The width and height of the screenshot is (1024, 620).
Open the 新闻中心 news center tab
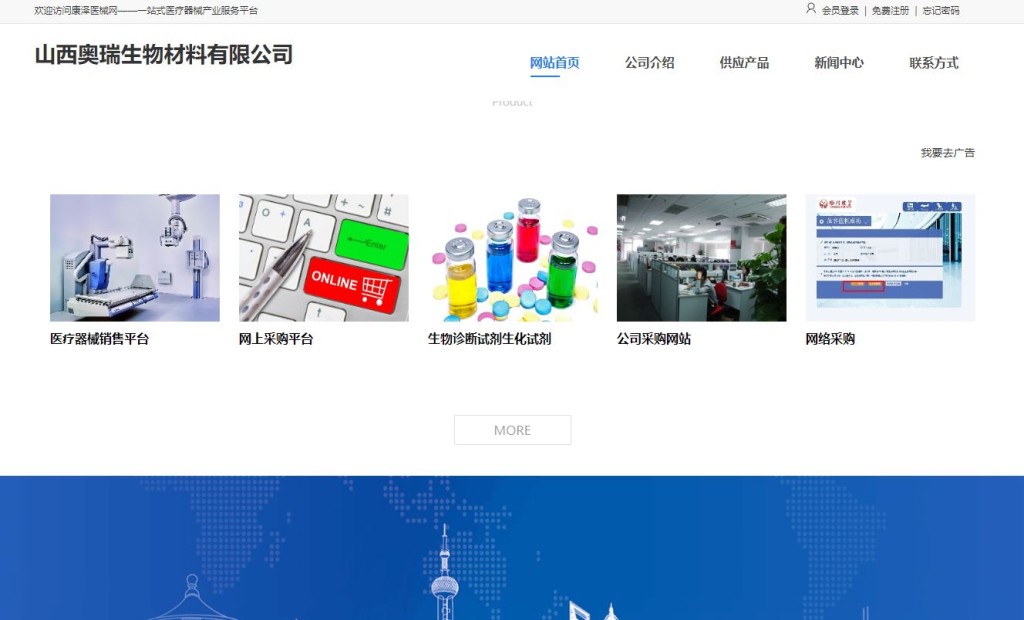[x=839, y=62]
